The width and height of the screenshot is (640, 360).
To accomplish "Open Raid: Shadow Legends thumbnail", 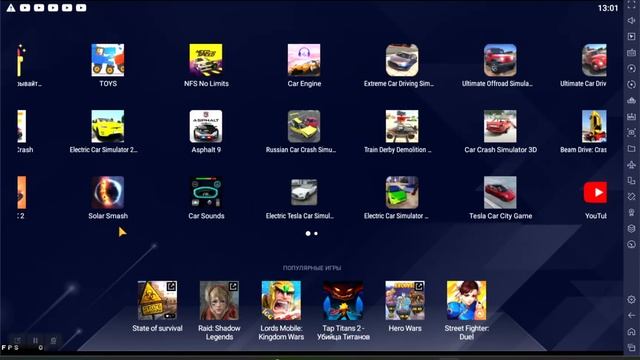I will 219,300.
